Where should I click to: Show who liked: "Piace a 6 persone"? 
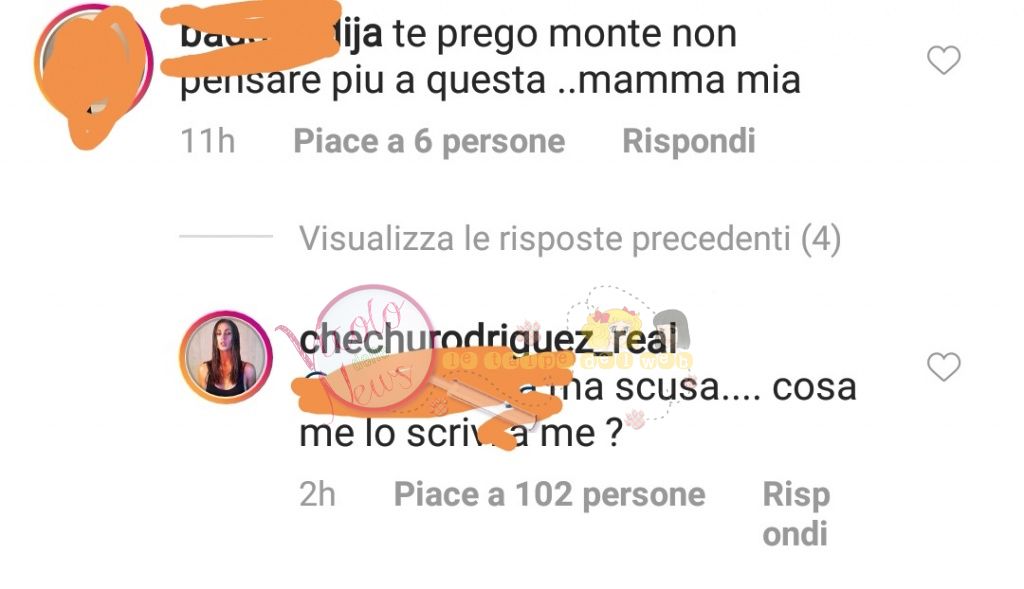429,141
